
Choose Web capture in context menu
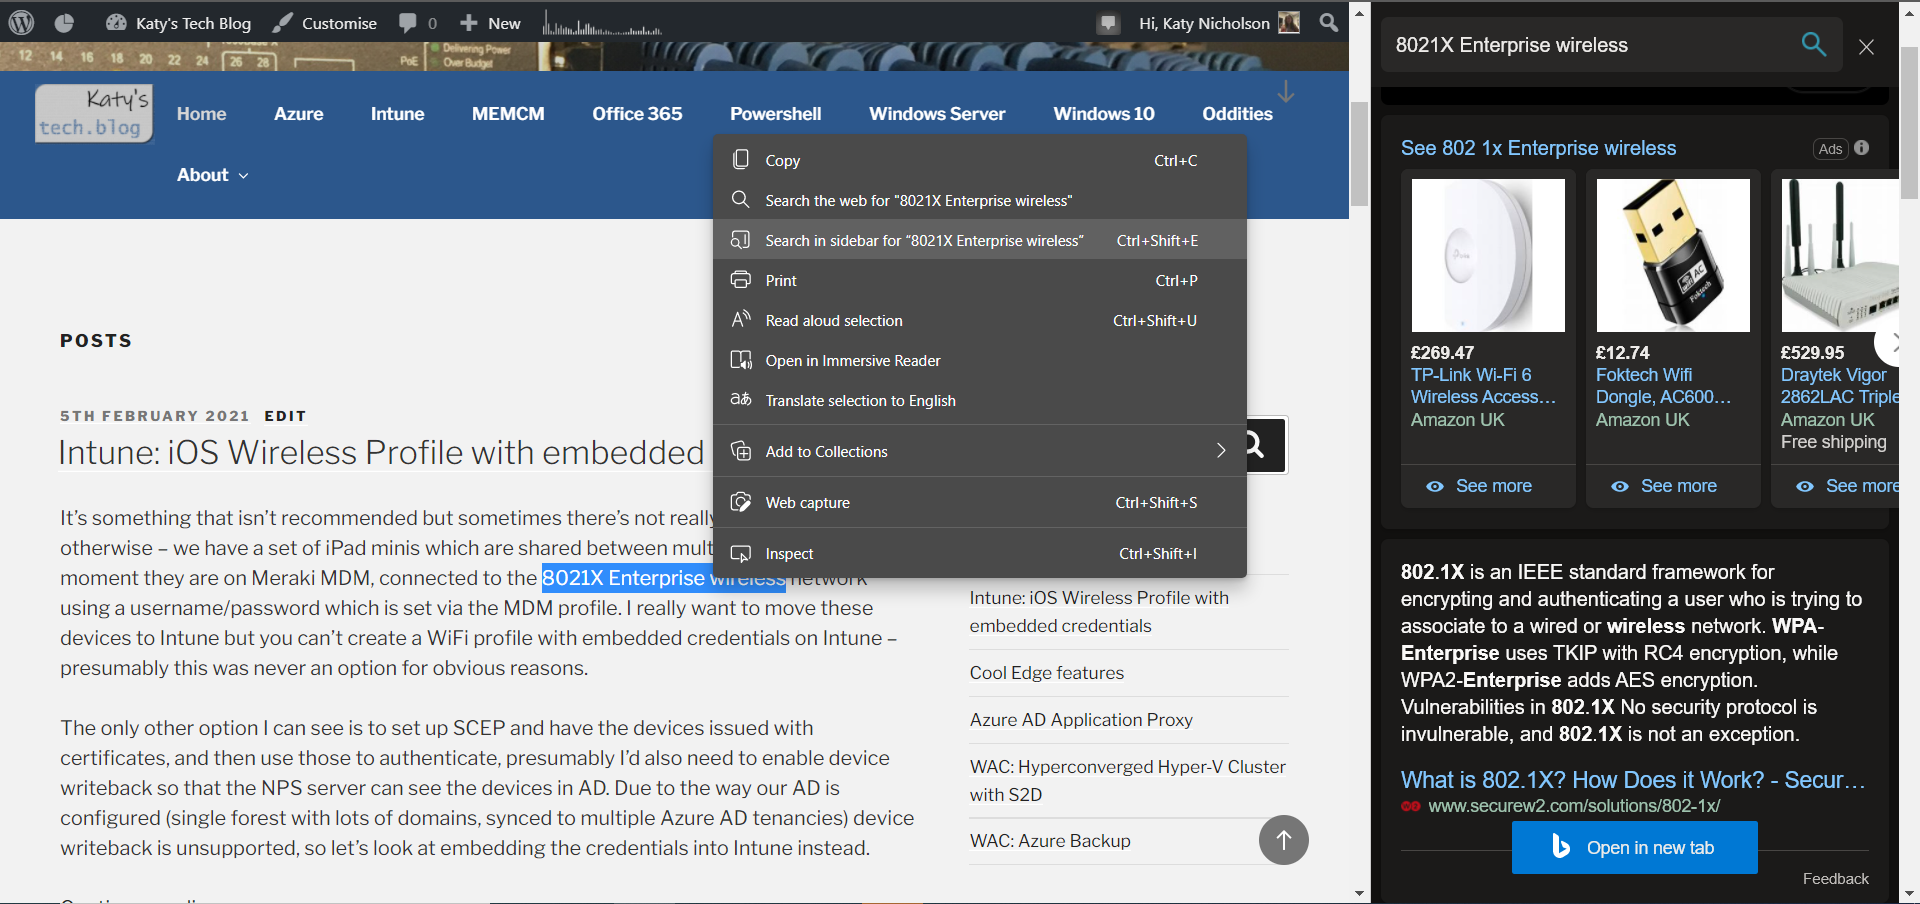click(x=807, y=502)
